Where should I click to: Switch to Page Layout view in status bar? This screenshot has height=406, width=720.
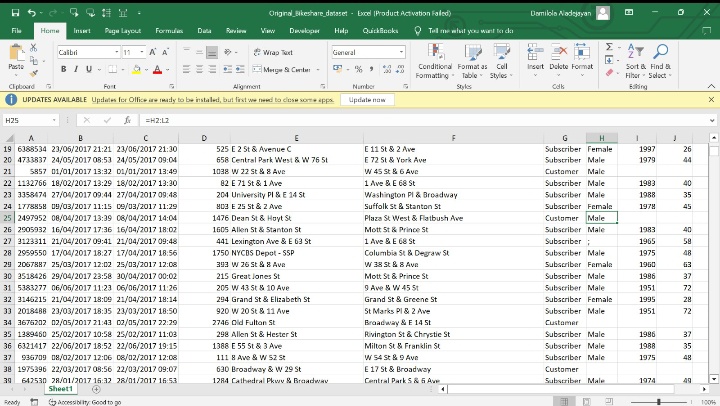point(586,402)
